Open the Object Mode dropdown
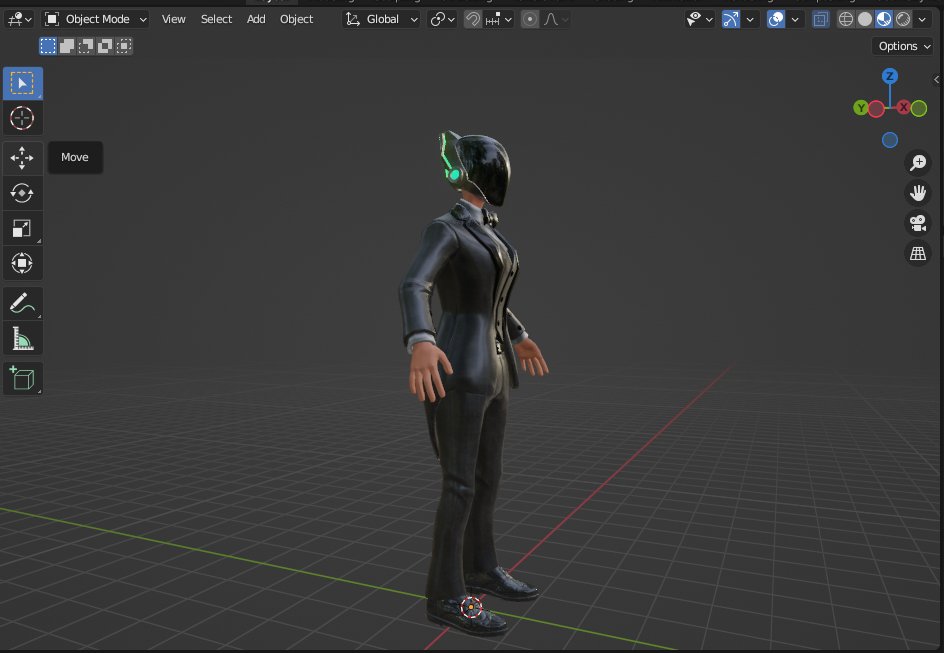944x653 pixels. (x=96, y=19)
